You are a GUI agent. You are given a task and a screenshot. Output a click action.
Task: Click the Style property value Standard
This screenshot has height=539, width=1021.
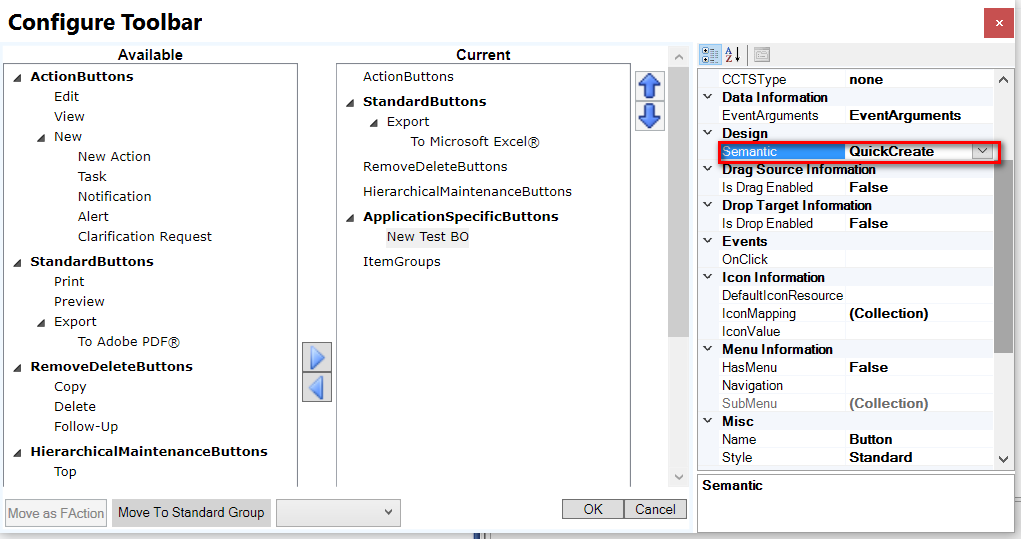919,458
